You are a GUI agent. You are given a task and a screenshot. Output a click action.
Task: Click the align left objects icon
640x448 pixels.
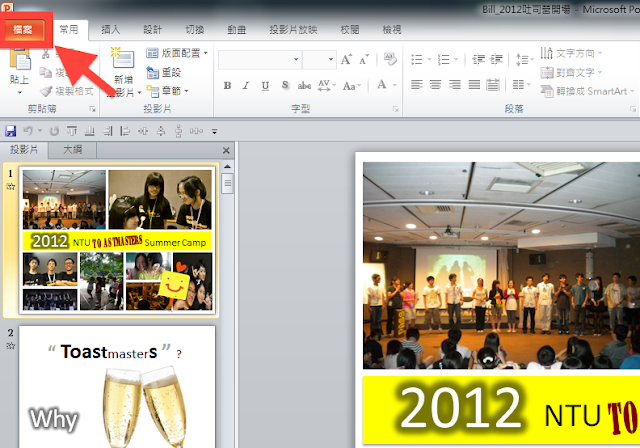click(x=125, y=131)
